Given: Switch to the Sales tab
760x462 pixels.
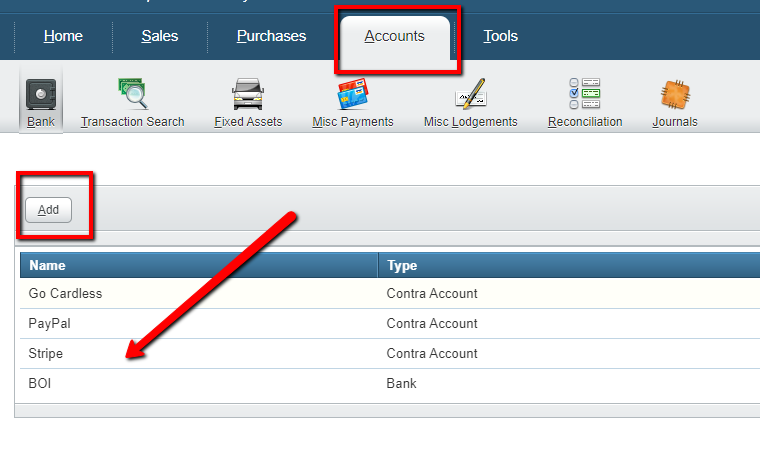Looking at the screenshot, I should (159, 36).
